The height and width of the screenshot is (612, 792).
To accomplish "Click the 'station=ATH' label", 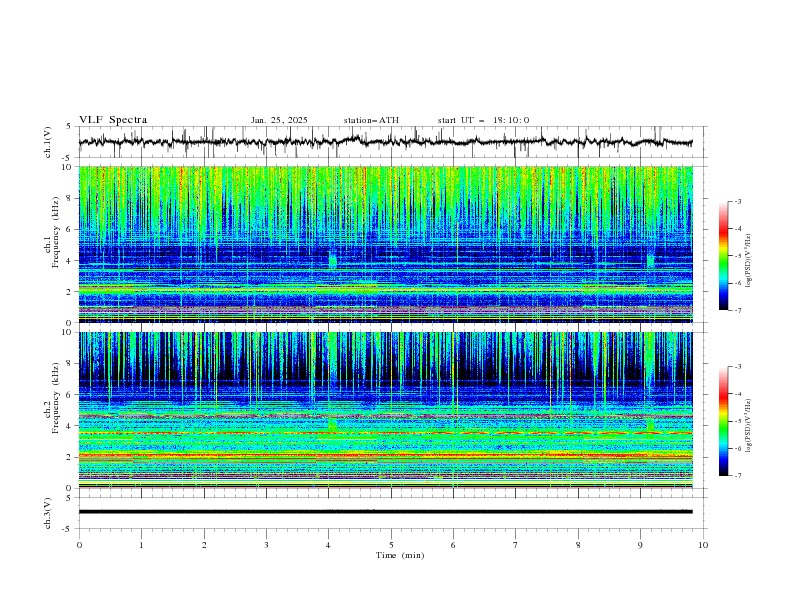I will click(371, 120).
